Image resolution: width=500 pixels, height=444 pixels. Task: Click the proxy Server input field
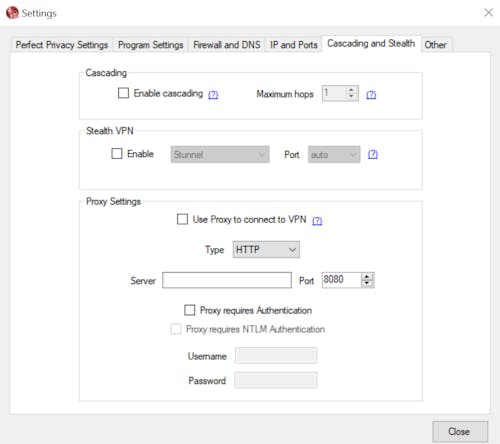tap(227, 280)
